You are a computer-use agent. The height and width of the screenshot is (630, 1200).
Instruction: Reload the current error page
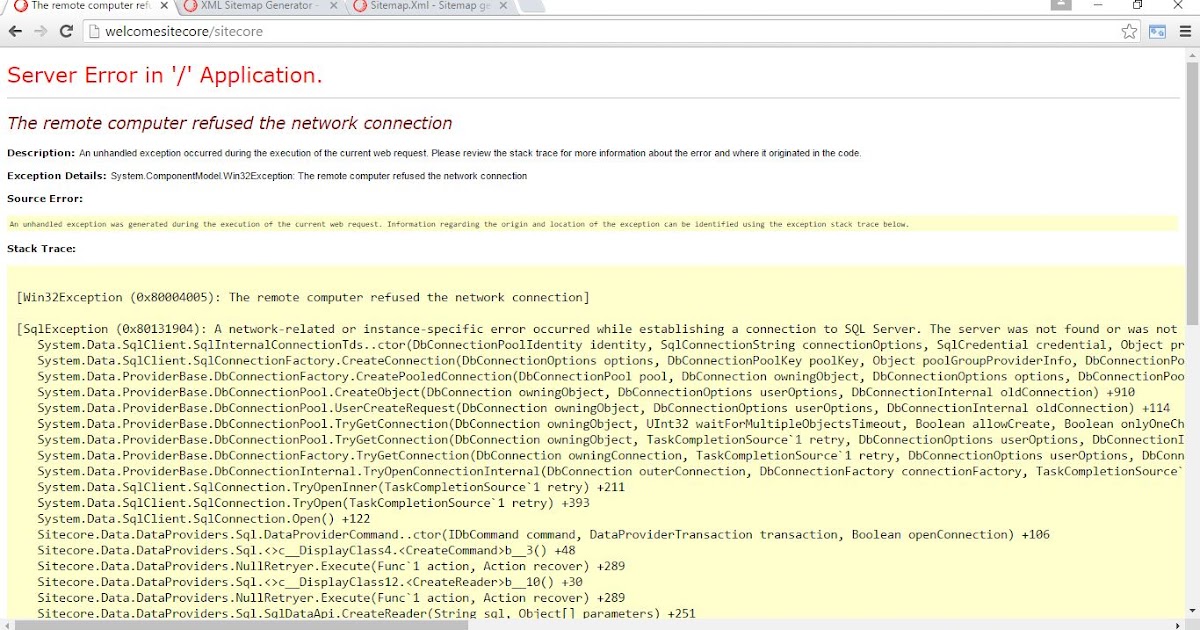[66, 31]
